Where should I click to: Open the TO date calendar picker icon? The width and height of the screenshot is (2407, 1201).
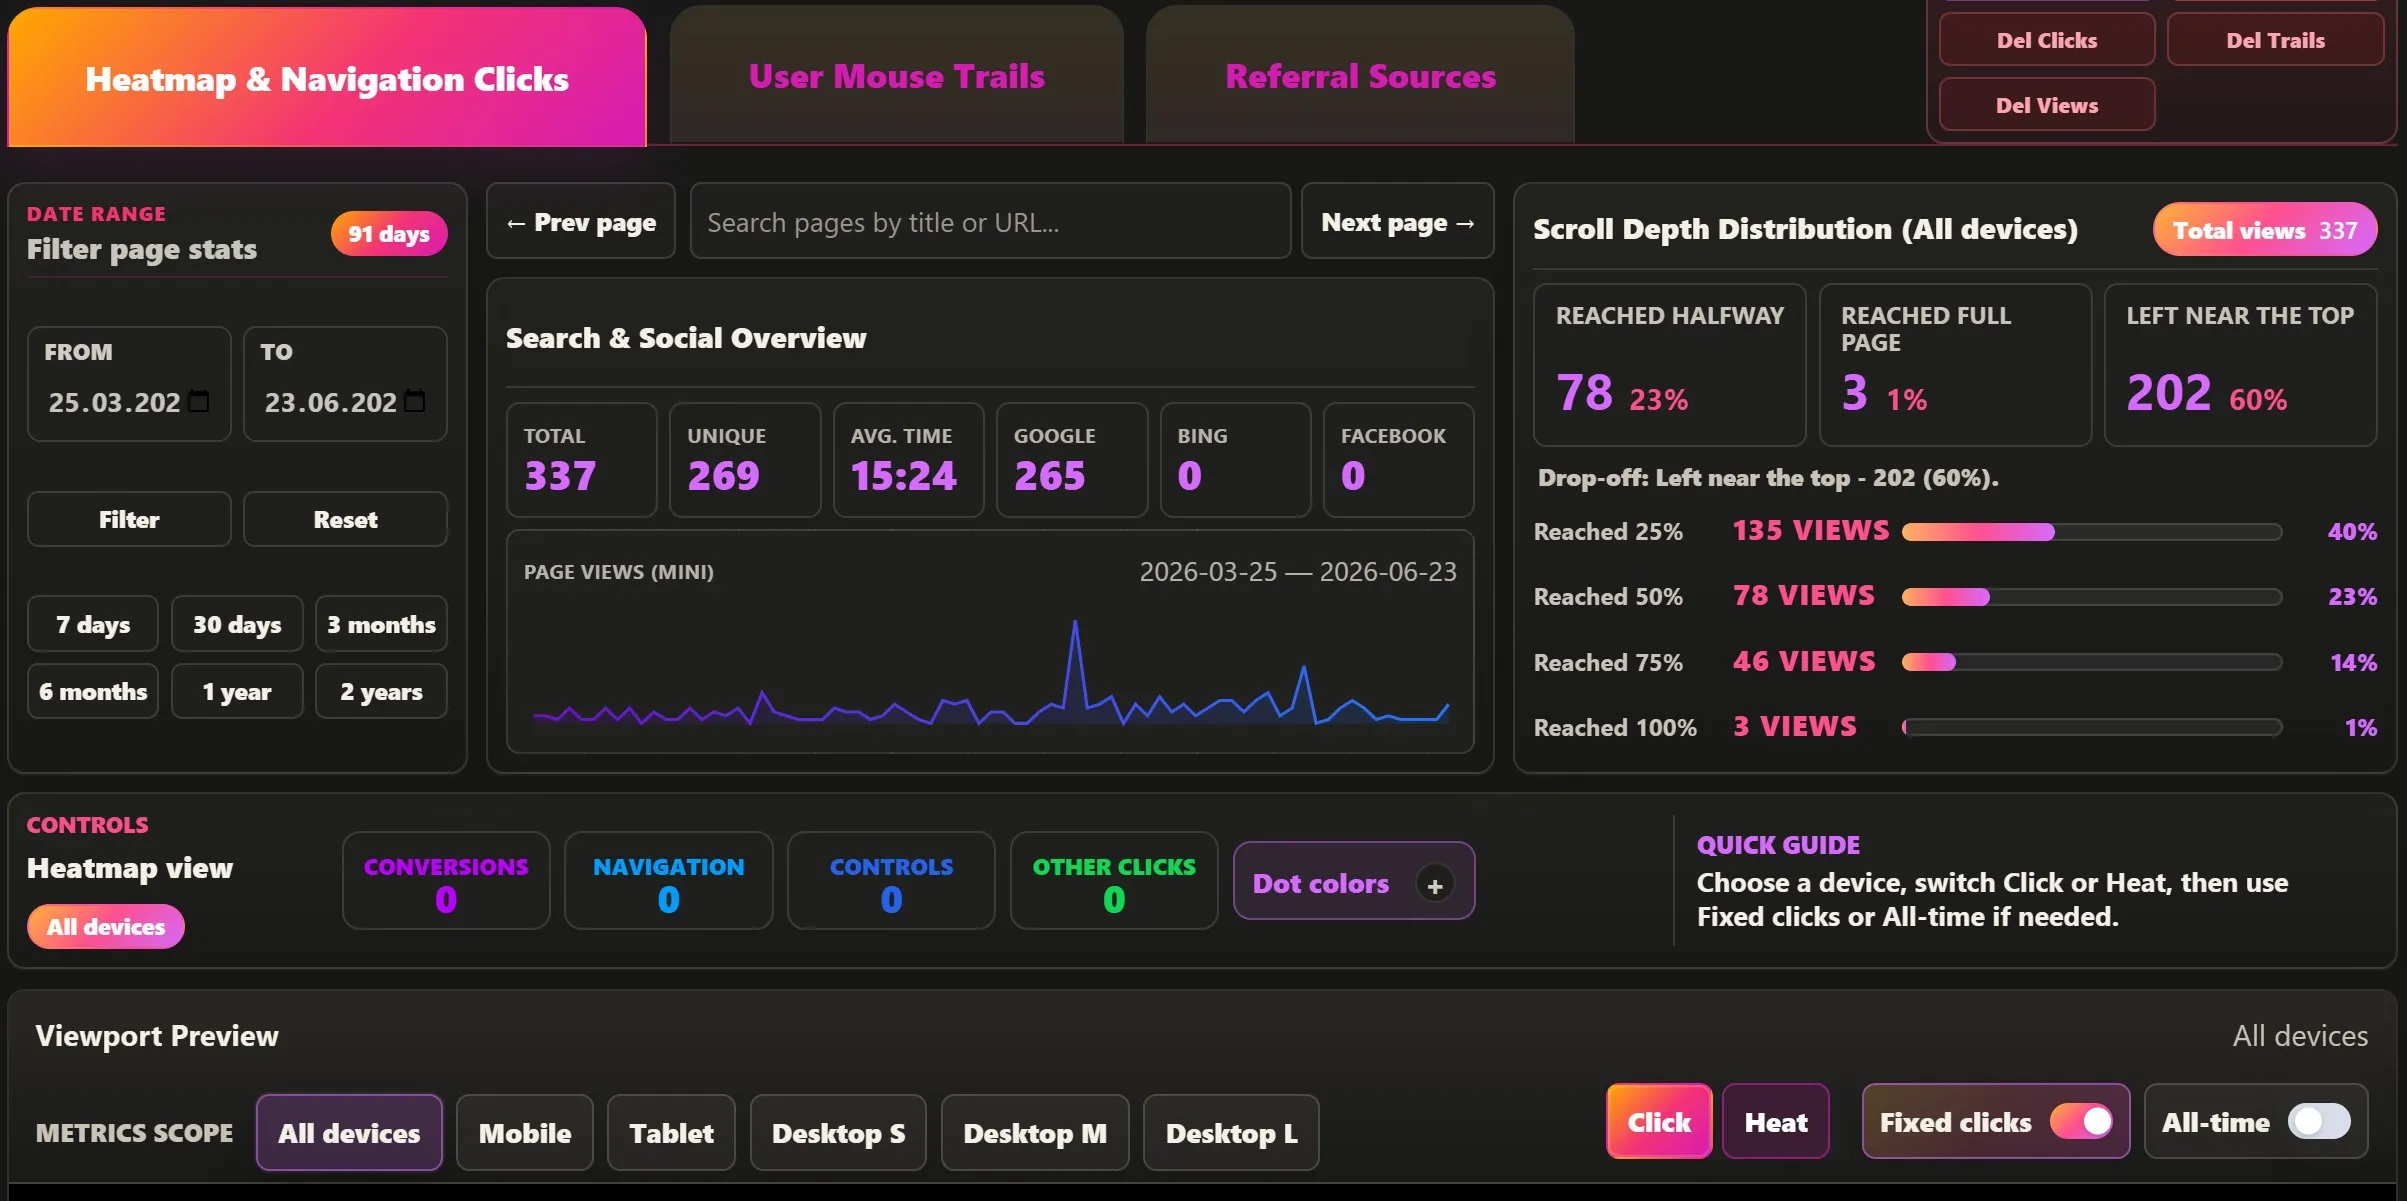coord(415,401)
